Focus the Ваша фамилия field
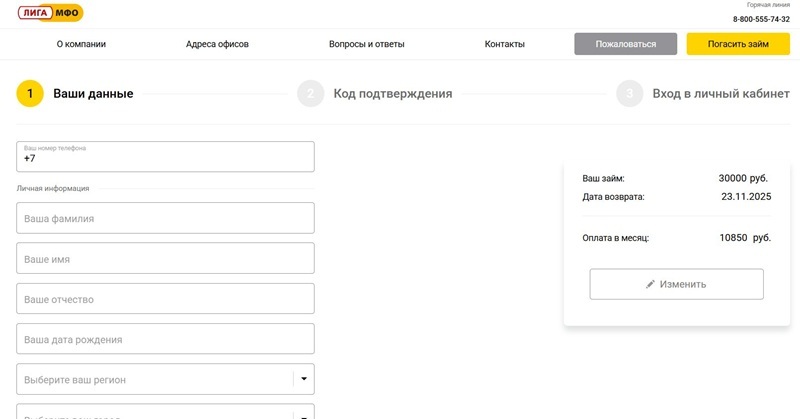The width and height of the screenshot is (800, 419). click(165, 218)
